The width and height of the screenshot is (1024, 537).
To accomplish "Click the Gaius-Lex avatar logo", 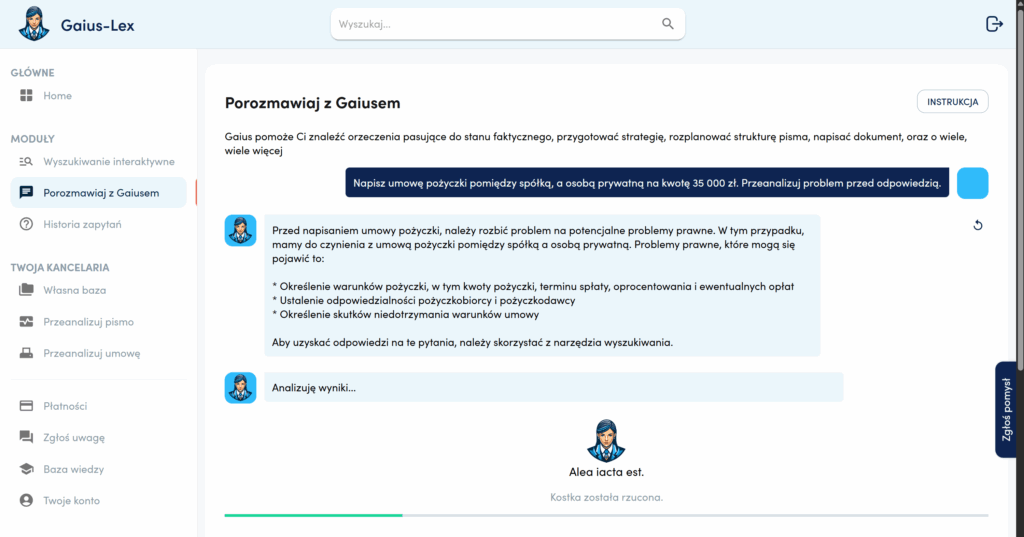I will pos(34,24).
